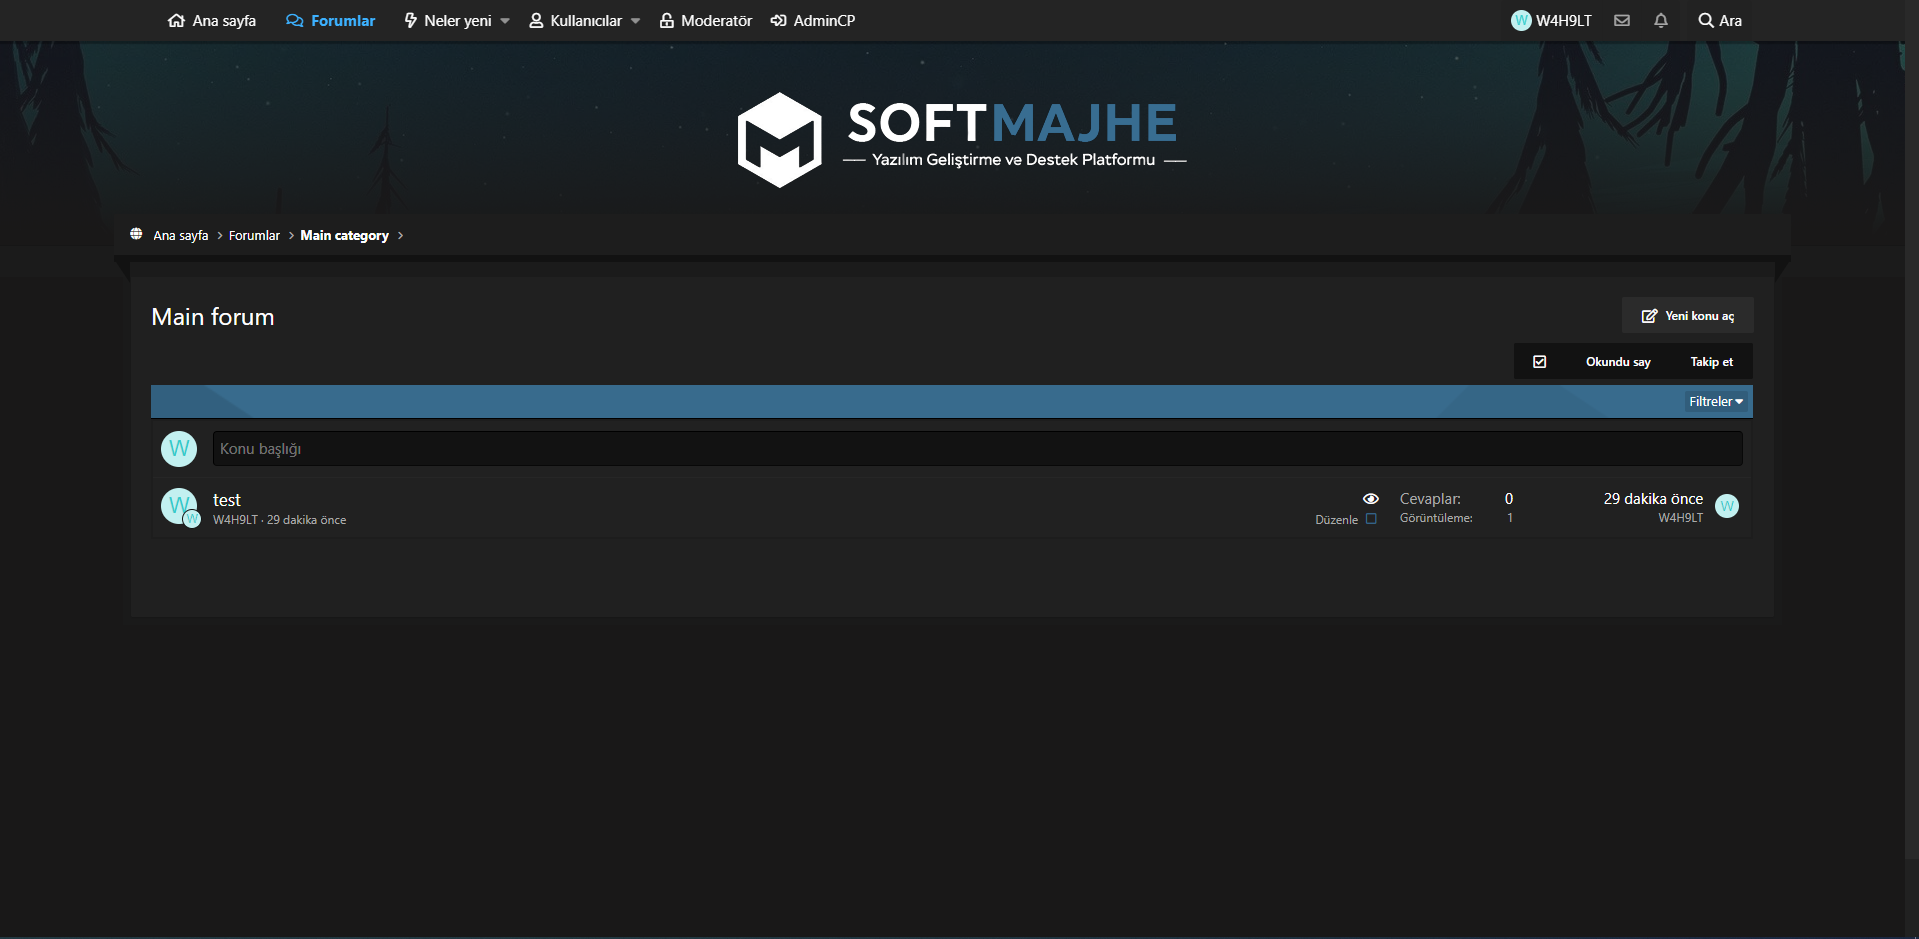This screenshot has height=939, width=1919.
Task: Expand the Neler yeni menu chevron
Action: pyautogui.click(x=504, y=20)
